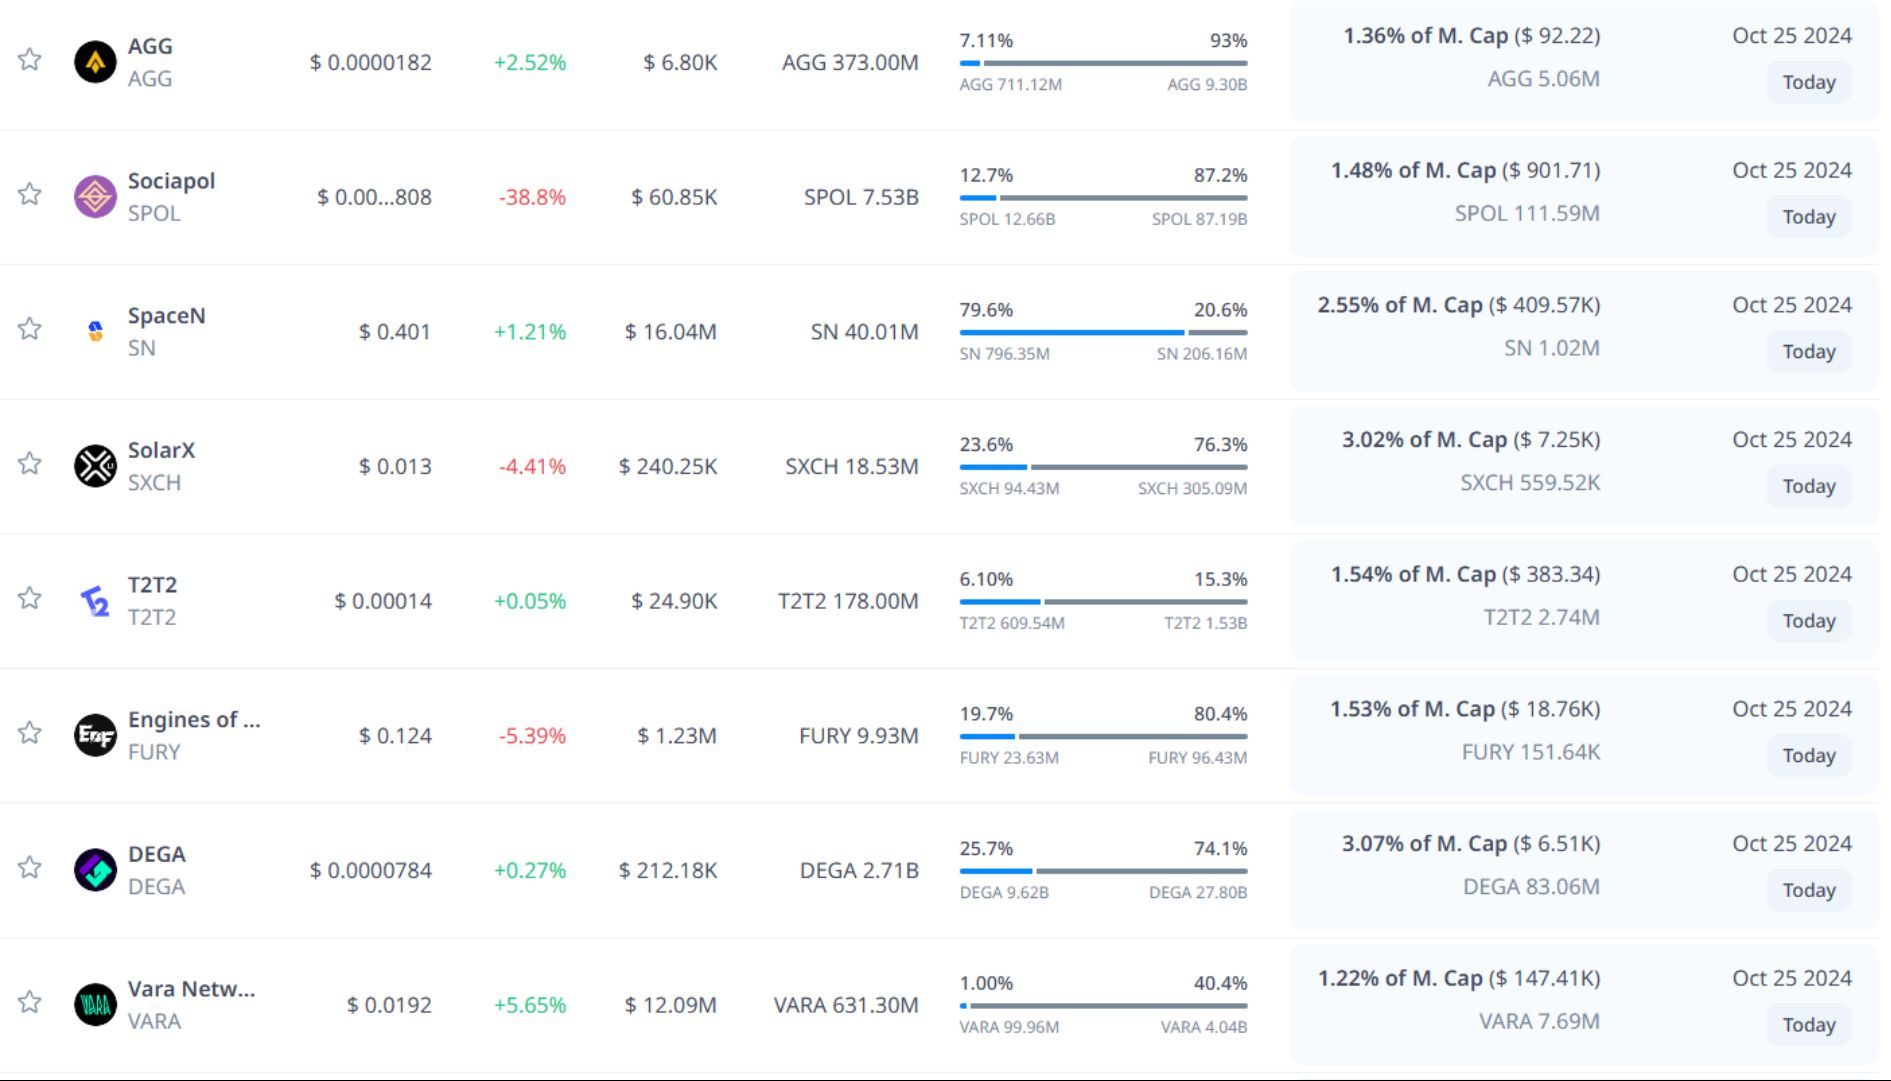Screen dimensions: 1891x1081
Task: Click the Sociapol -38.8% price change
Action: 532,197
